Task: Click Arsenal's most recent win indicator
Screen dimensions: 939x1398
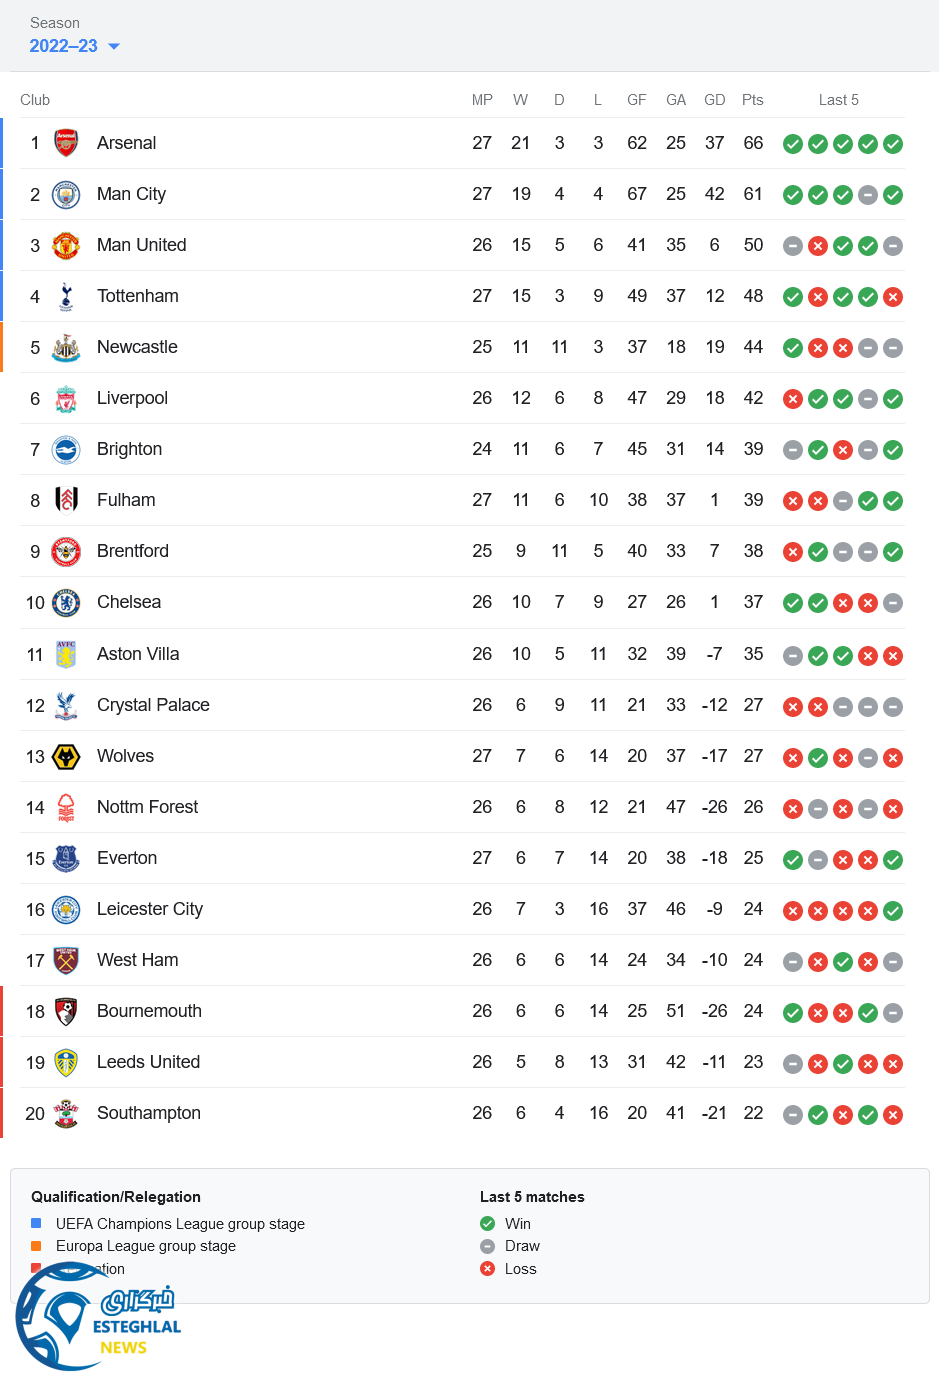Action: 893,144
